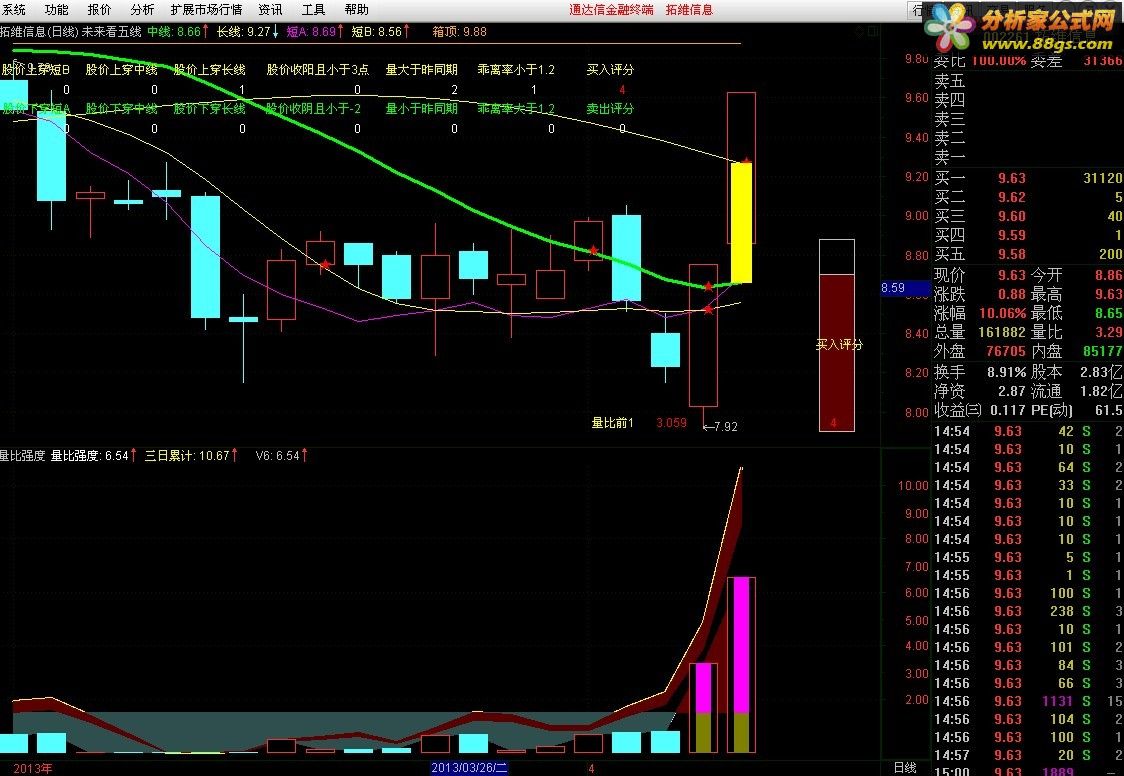Click the 通达信金融终端 title label
The width and height of the screenshot is (1124, 776).
point(611,9)
